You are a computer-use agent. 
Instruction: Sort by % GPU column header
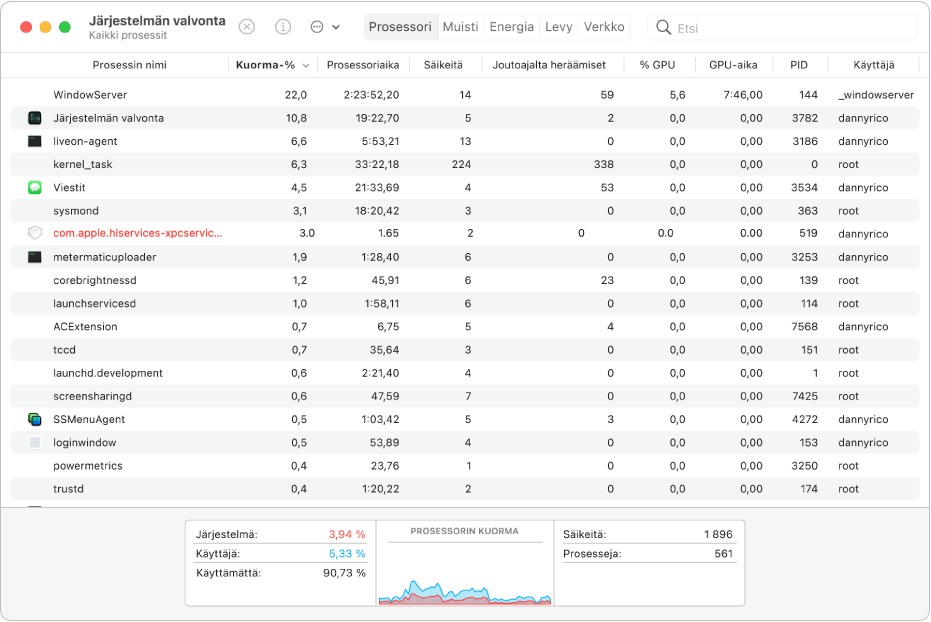657,65
